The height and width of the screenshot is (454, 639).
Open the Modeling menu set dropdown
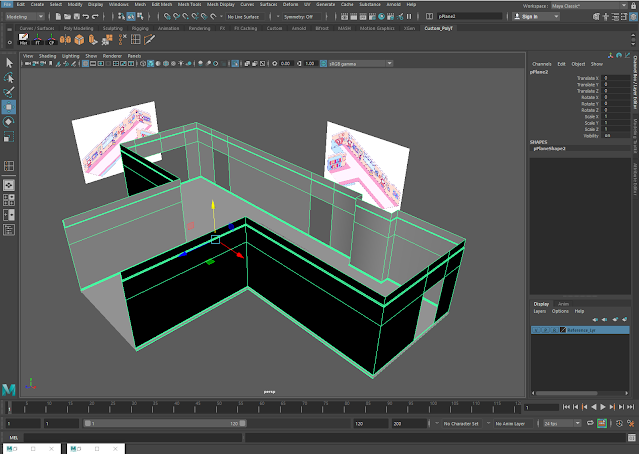pos(25,17)
